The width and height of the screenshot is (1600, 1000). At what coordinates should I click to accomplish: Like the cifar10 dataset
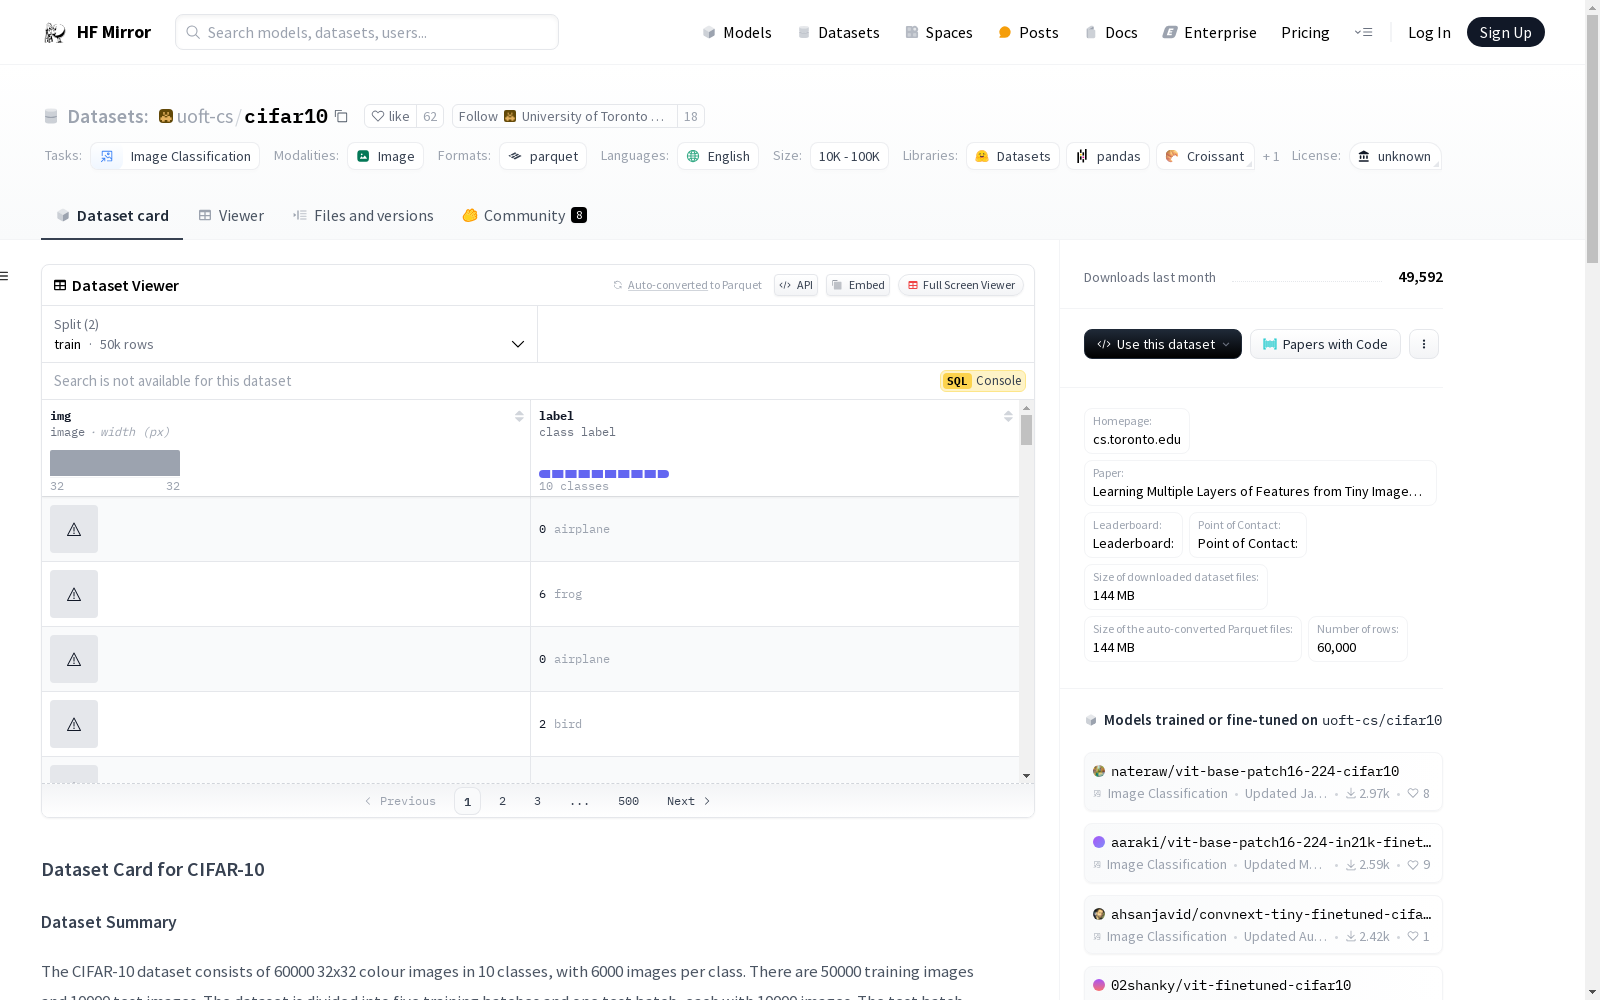(390, 117)
